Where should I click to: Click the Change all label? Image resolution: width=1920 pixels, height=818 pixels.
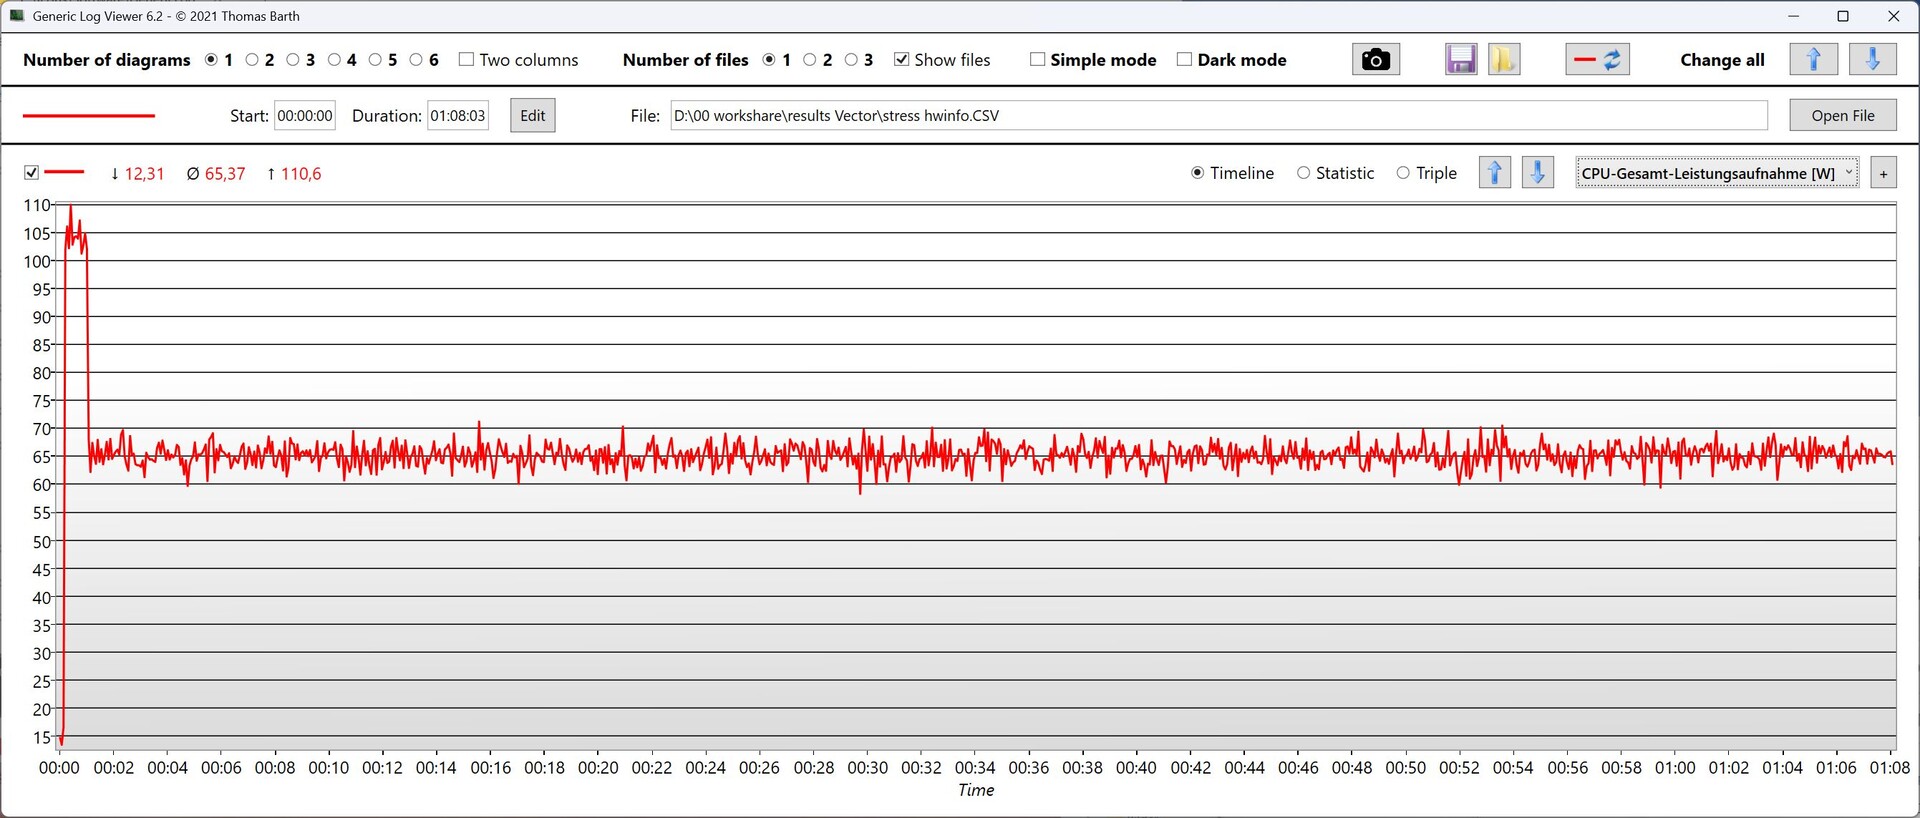[x=1722, y=60]
